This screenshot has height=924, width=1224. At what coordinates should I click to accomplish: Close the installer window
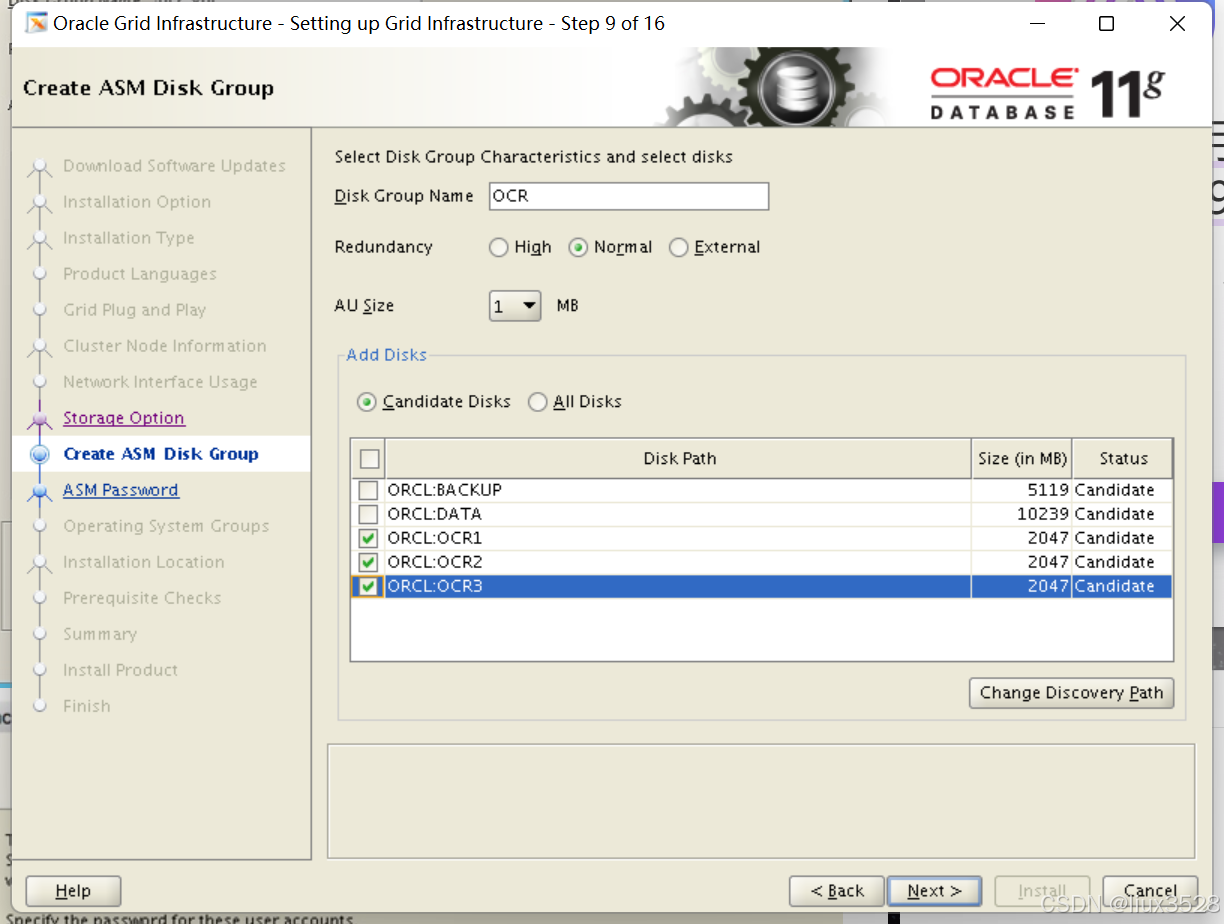coord(1177,23)
